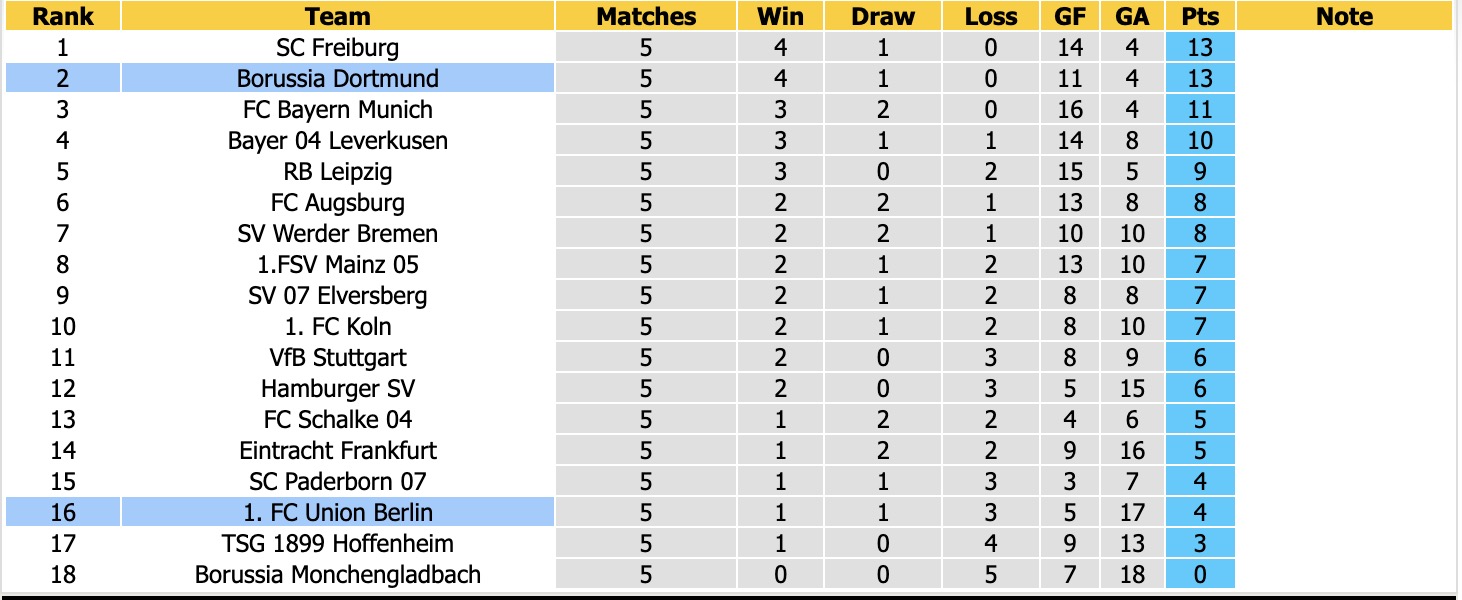Select highlighted Borussia Dortmund team
The height and width of the screenshot is (600, 1462).
(338, 78)
